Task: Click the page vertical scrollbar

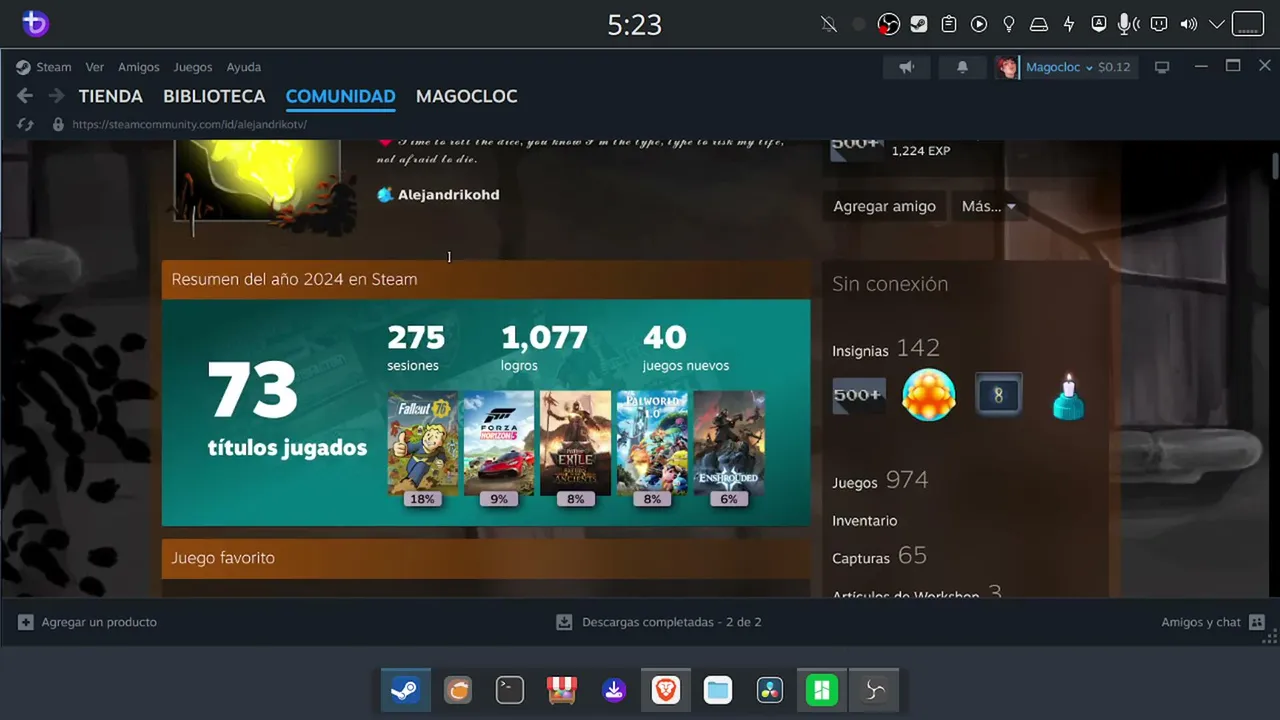Action: [x=1275, y=166]
